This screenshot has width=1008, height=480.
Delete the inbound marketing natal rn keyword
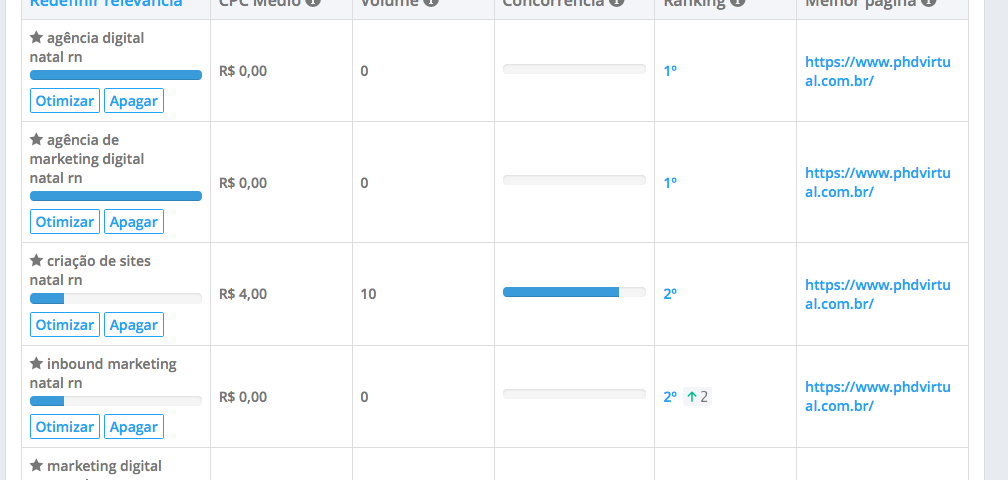pos(134,427)
